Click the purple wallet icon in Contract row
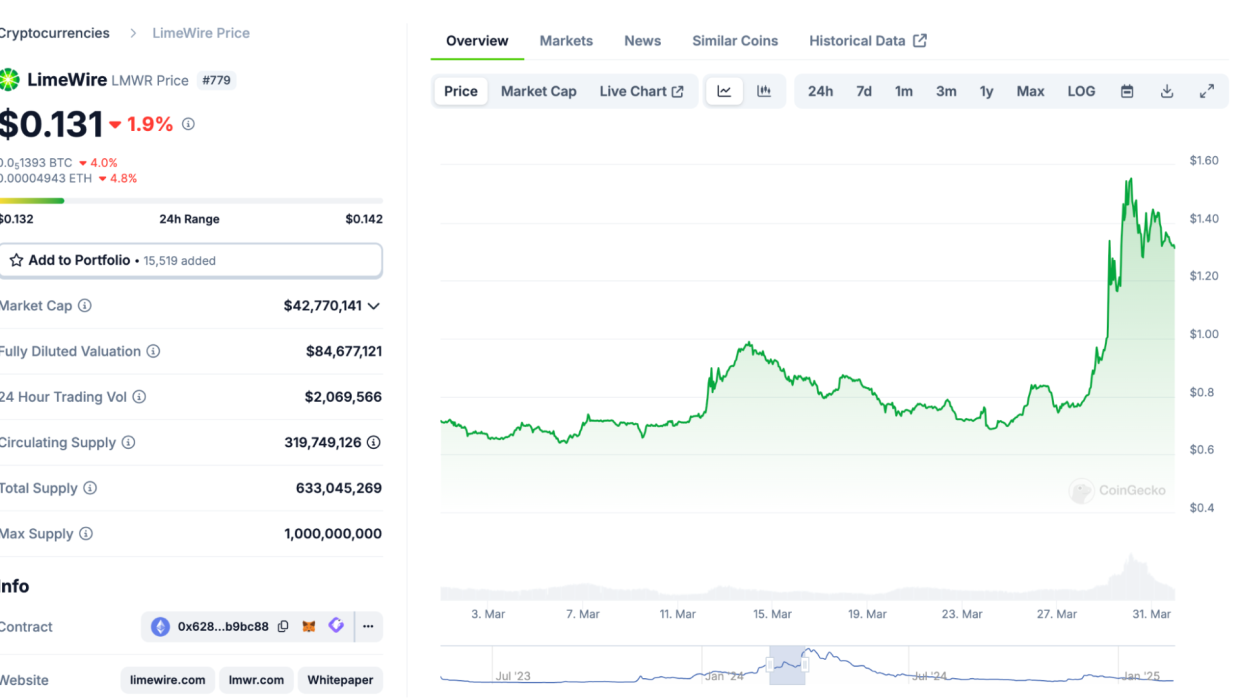The height and width of the screenshot is (698, 1240). pos(336,626)
